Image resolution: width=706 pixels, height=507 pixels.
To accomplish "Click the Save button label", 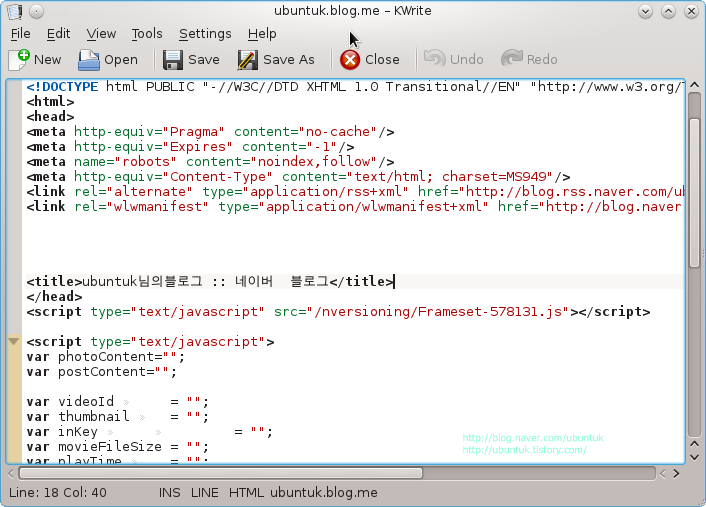I will (x=204, y=59).
